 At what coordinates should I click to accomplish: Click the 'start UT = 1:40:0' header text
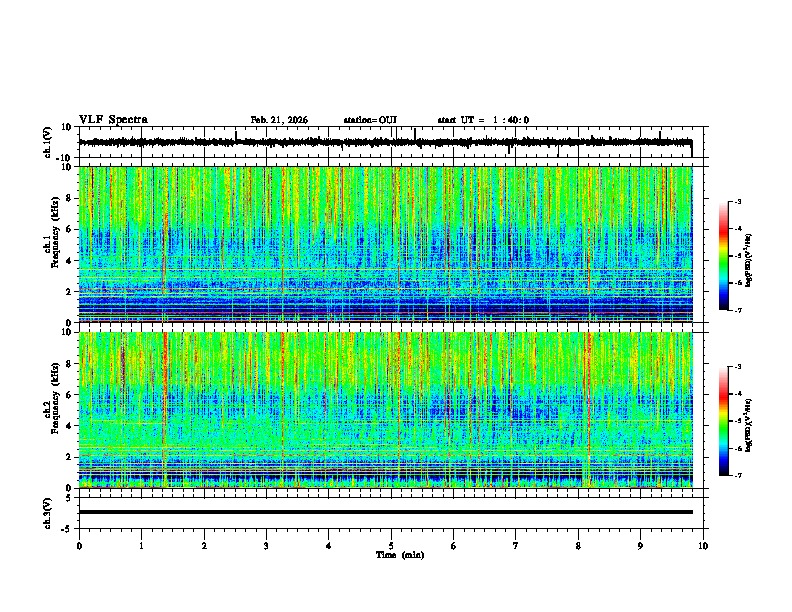[483, 120]
